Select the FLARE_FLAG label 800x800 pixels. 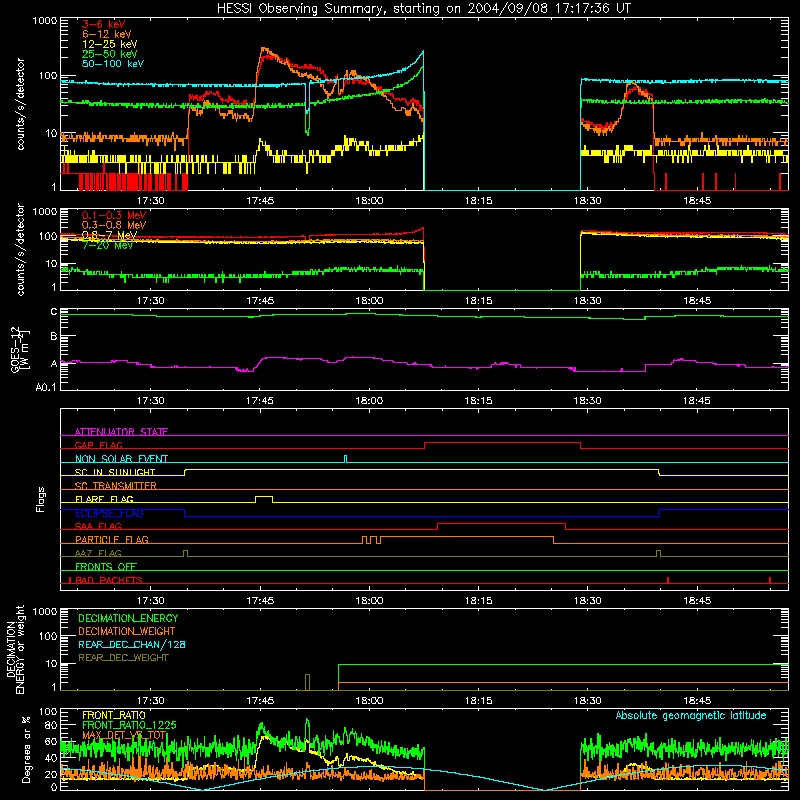104,499
